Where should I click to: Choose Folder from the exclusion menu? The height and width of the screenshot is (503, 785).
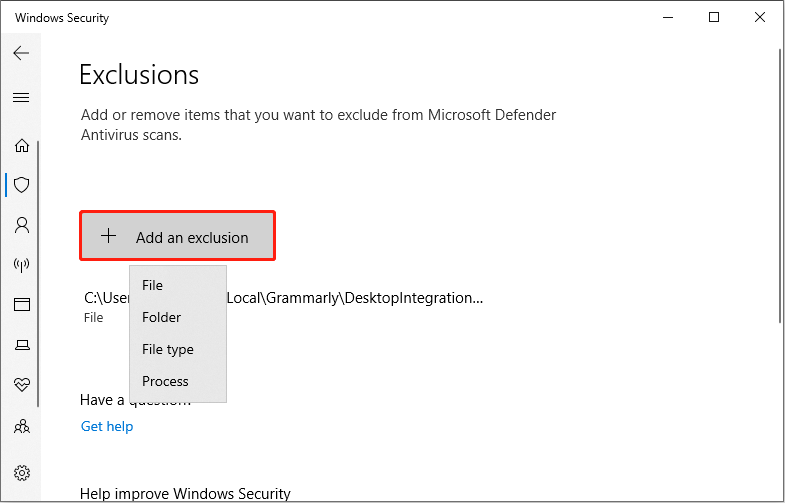coord(161,317)
